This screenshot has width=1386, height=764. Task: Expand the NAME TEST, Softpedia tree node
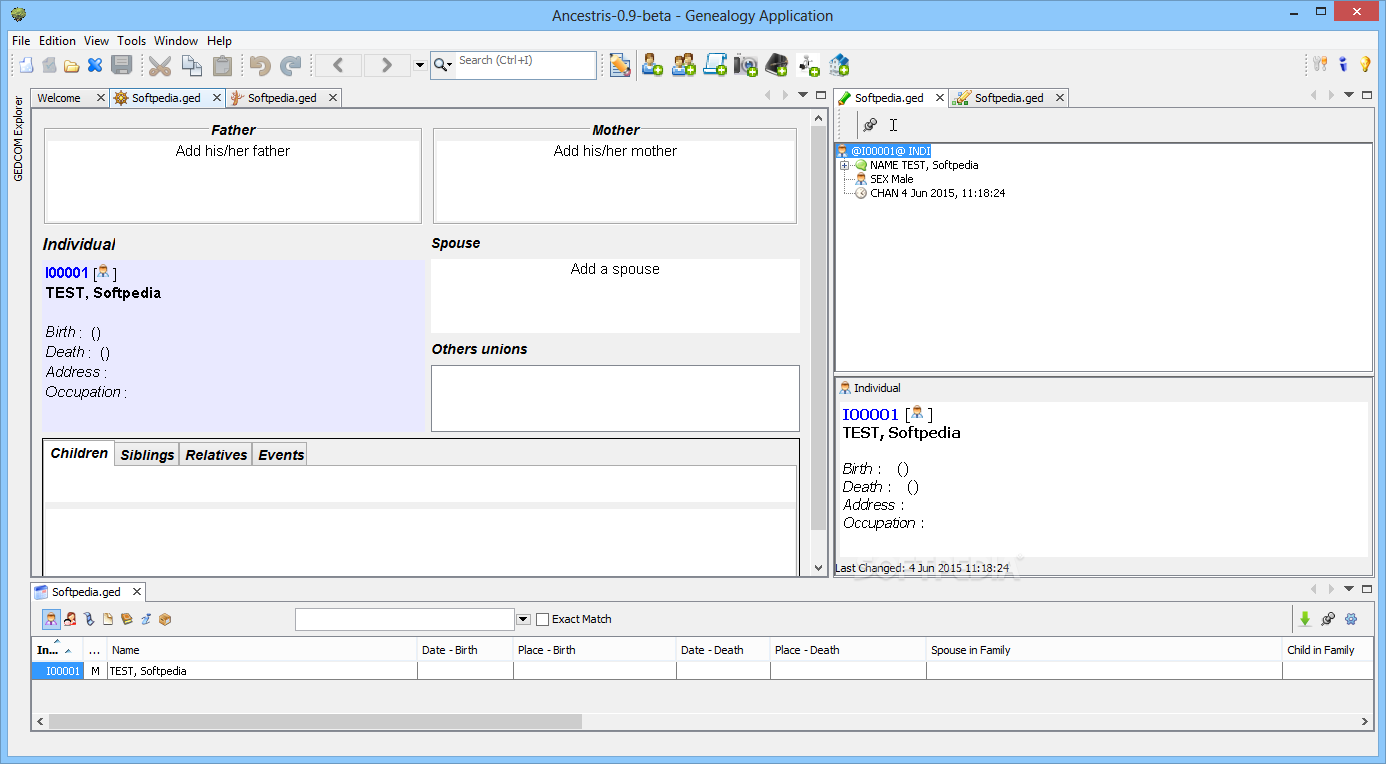(845, 165)
